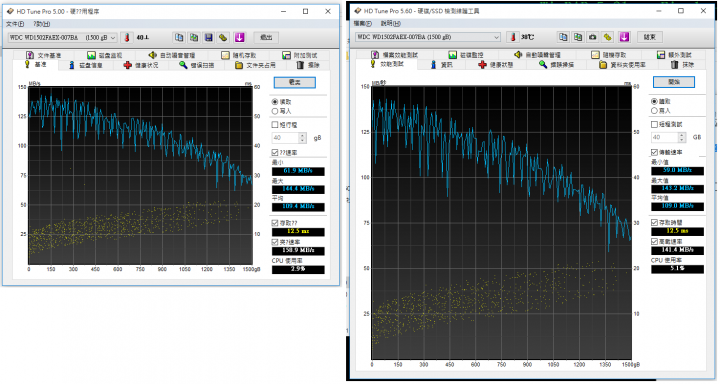Select Read radio button in HD Tune 5.00
720x384 pixels.
coord(275,102)
